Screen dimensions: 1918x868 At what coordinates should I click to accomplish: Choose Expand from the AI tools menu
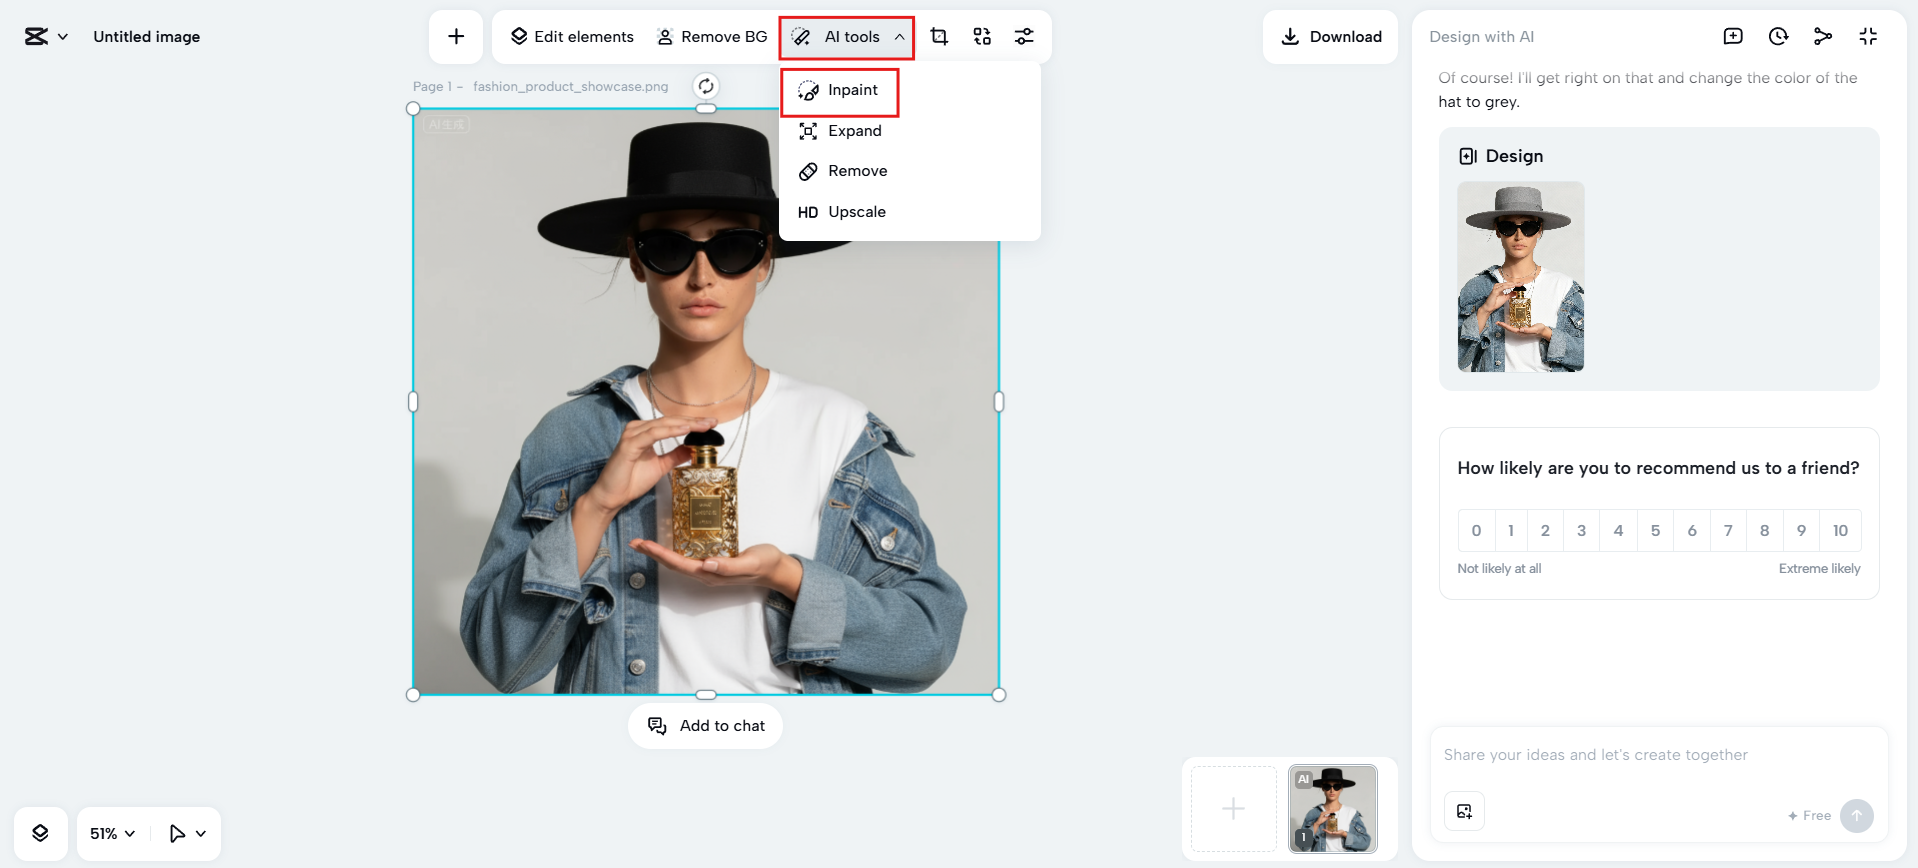(x=854, y=131)
